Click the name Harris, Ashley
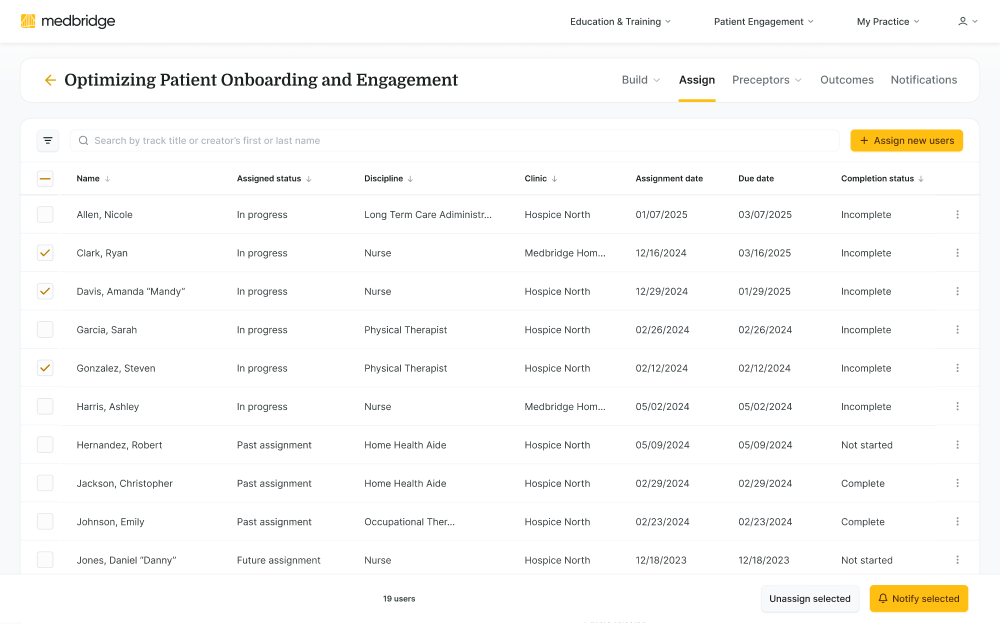 tap(108, 406)
